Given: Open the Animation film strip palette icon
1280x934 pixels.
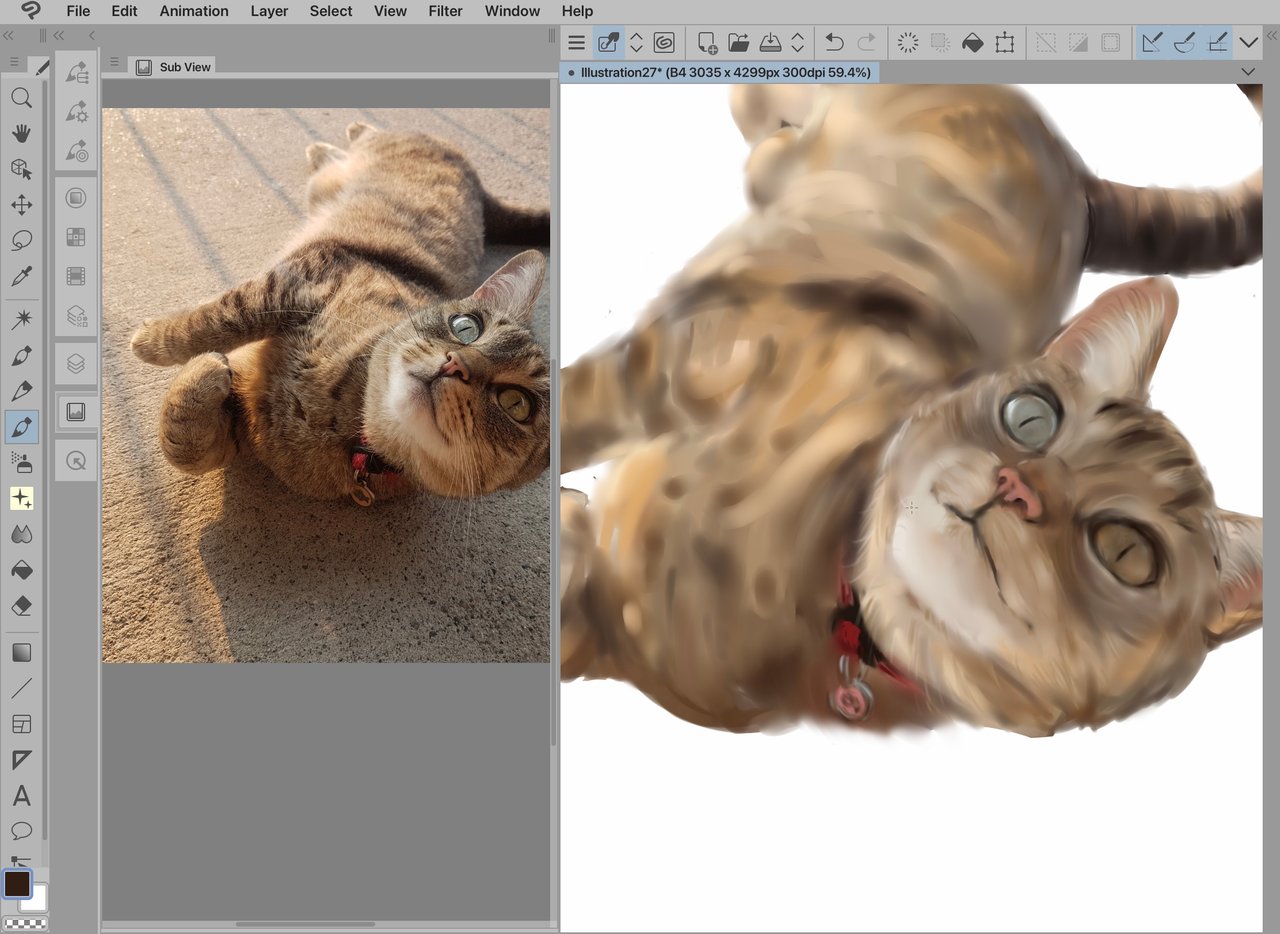Looking at the screenshot, I should [76, 276].
